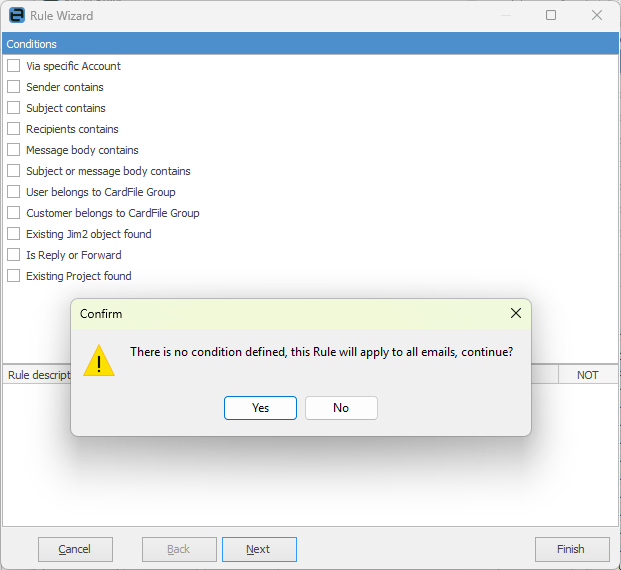The width and height of the screenshot is (621, 570).
Task: Enable the Sender contains condition
Action: pyautogui.click(x=13, y=87)
